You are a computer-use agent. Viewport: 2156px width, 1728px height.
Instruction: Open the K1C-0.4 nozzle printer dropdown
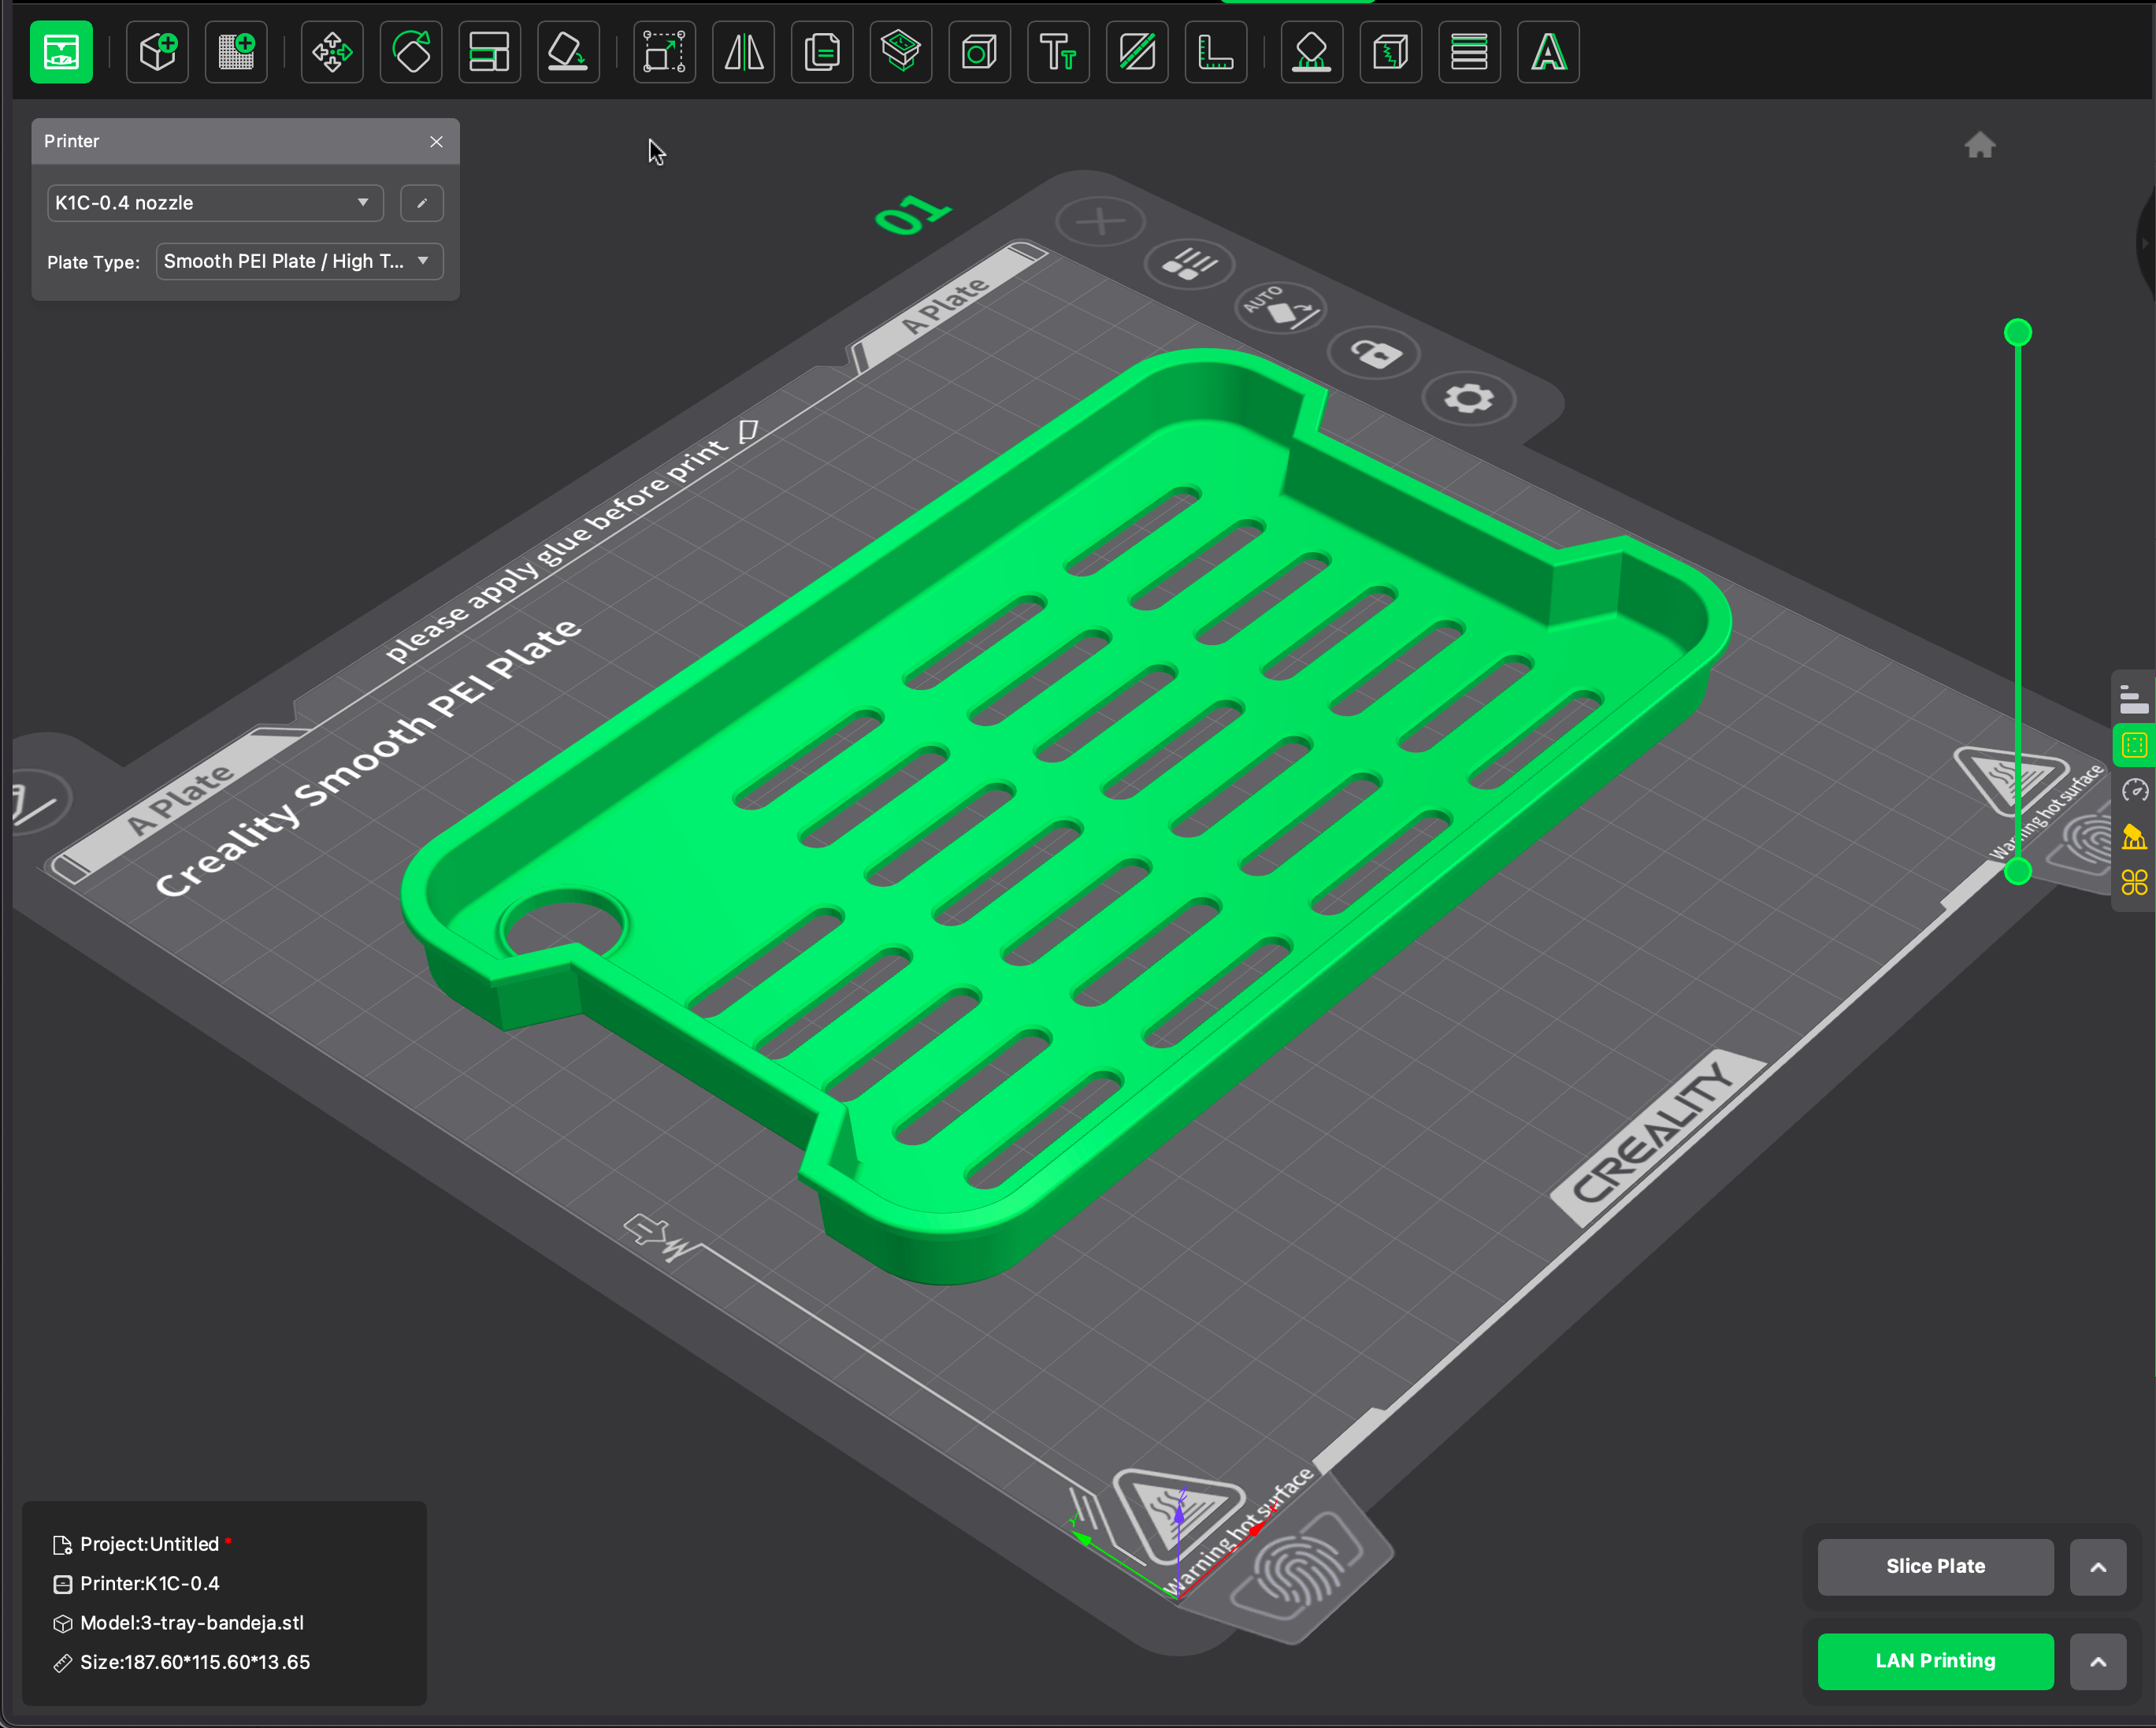coord(215,203)
